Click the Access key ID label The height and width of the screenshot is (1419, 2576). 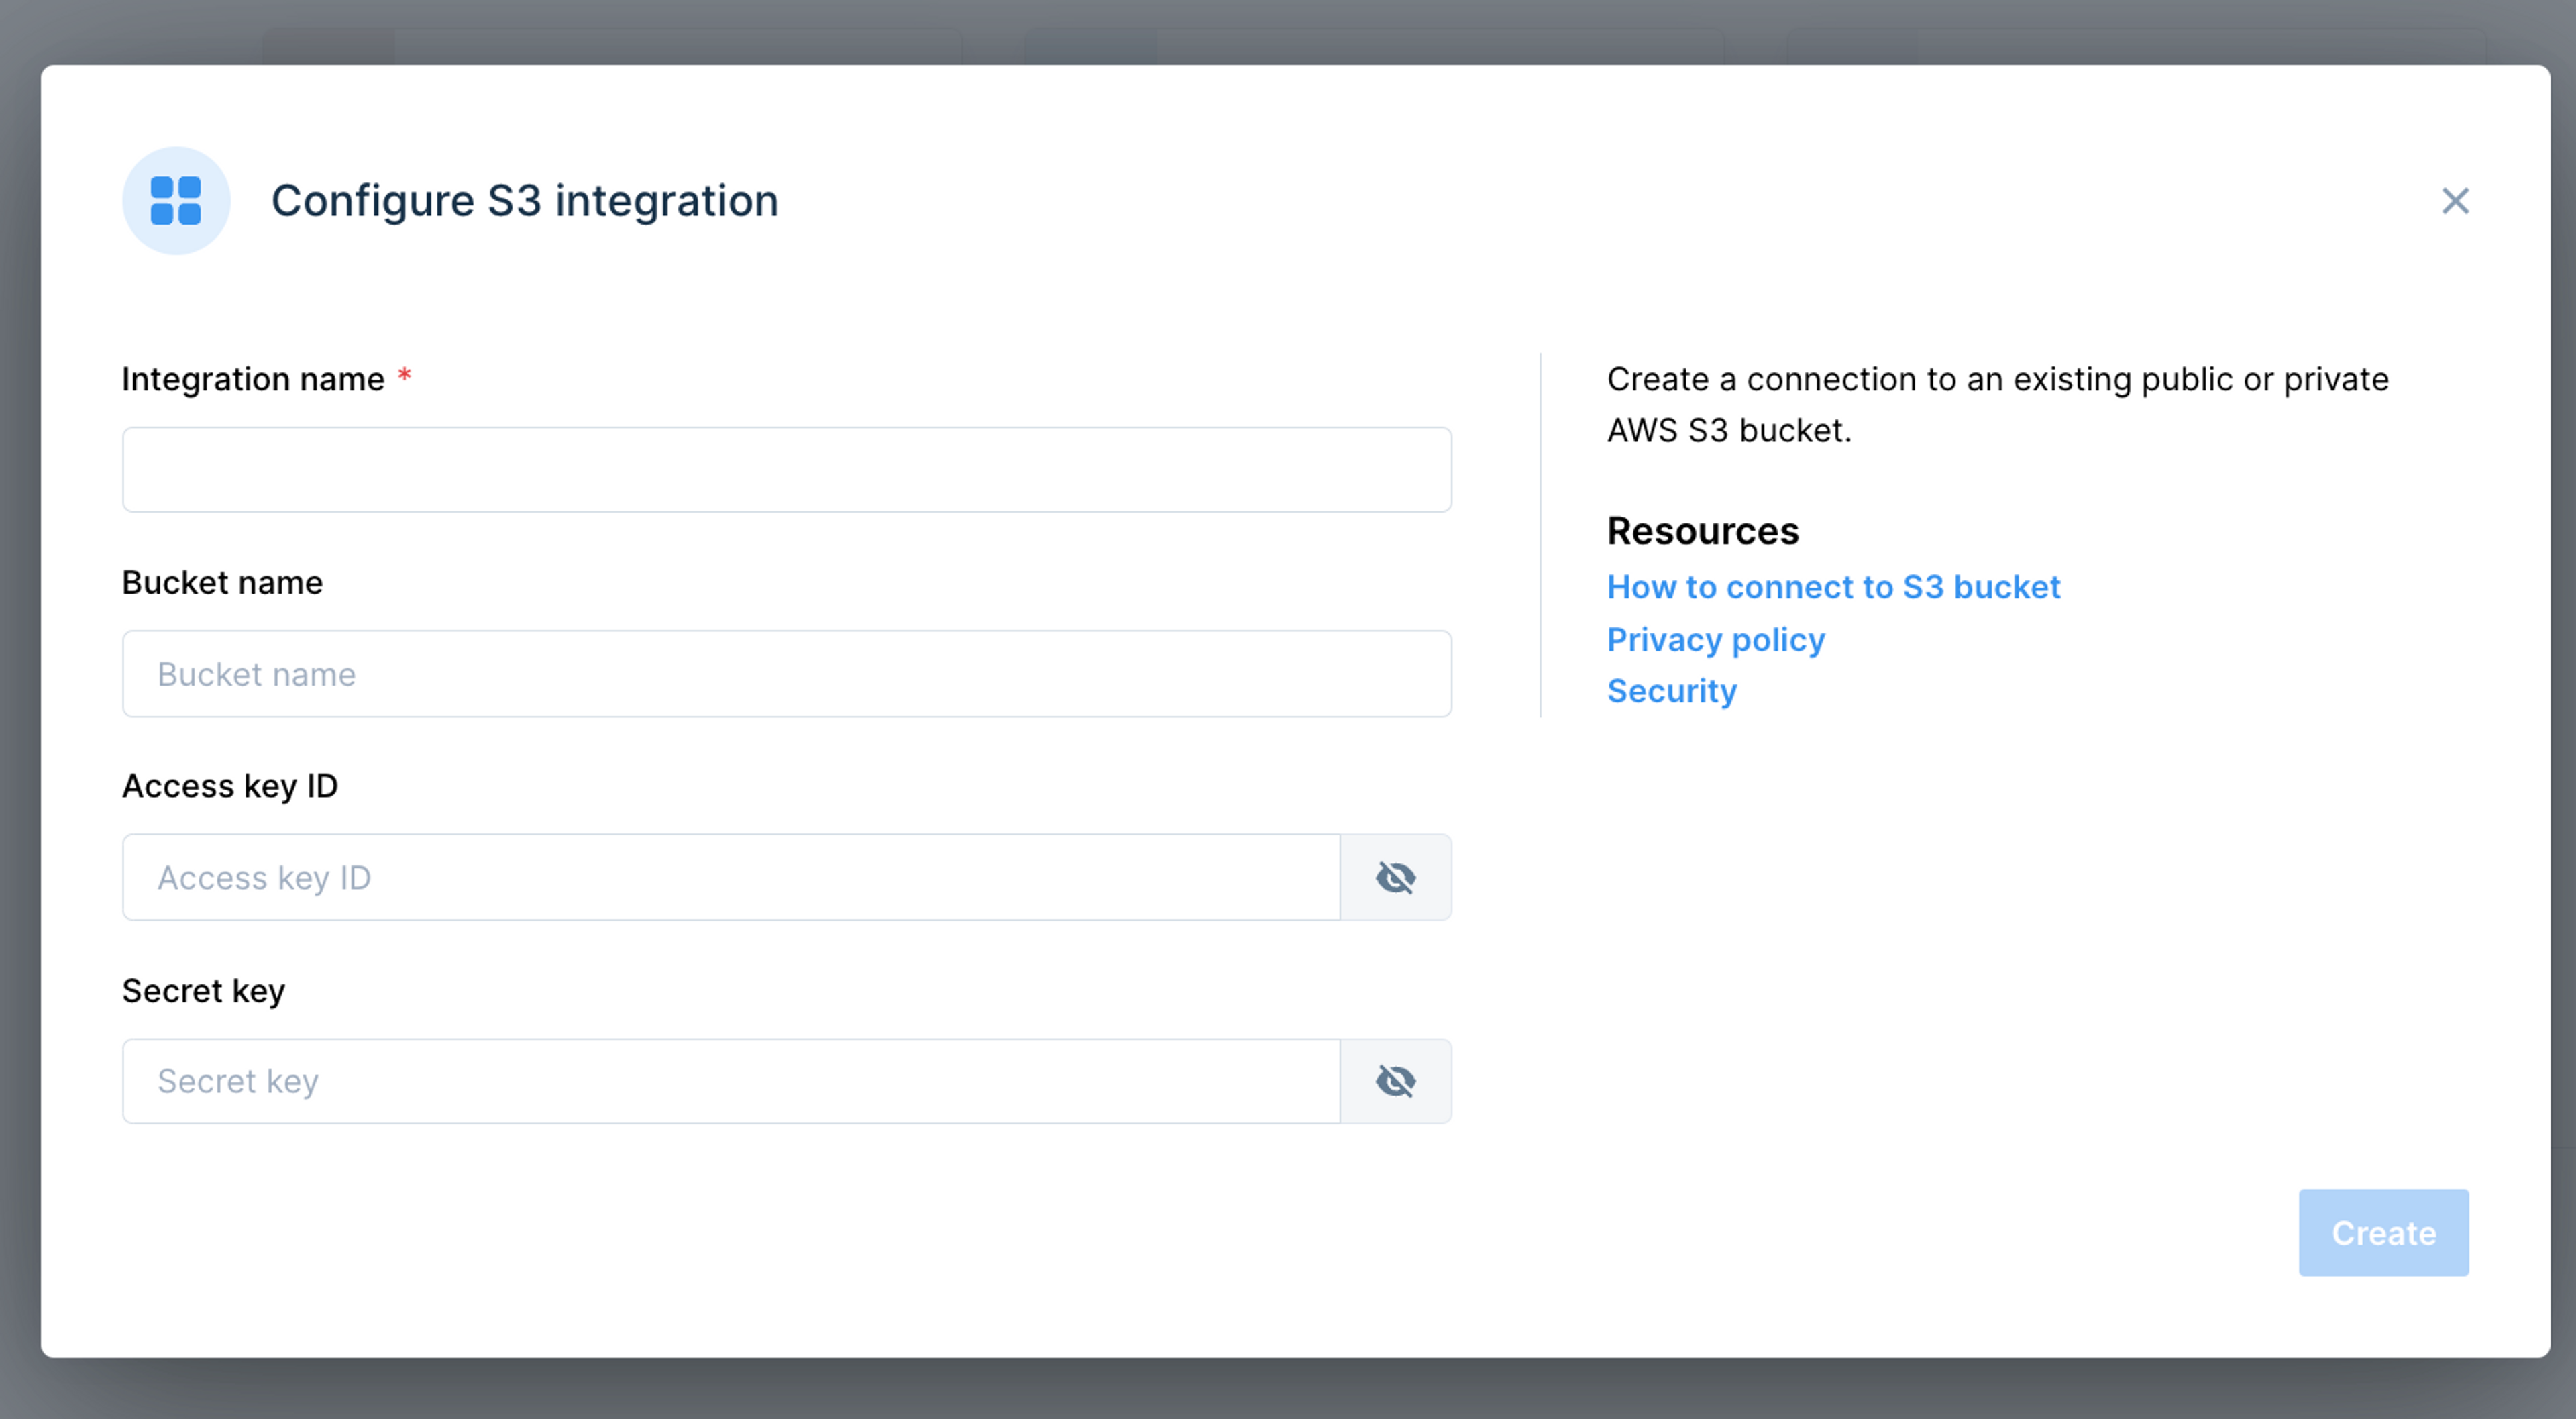230,786
